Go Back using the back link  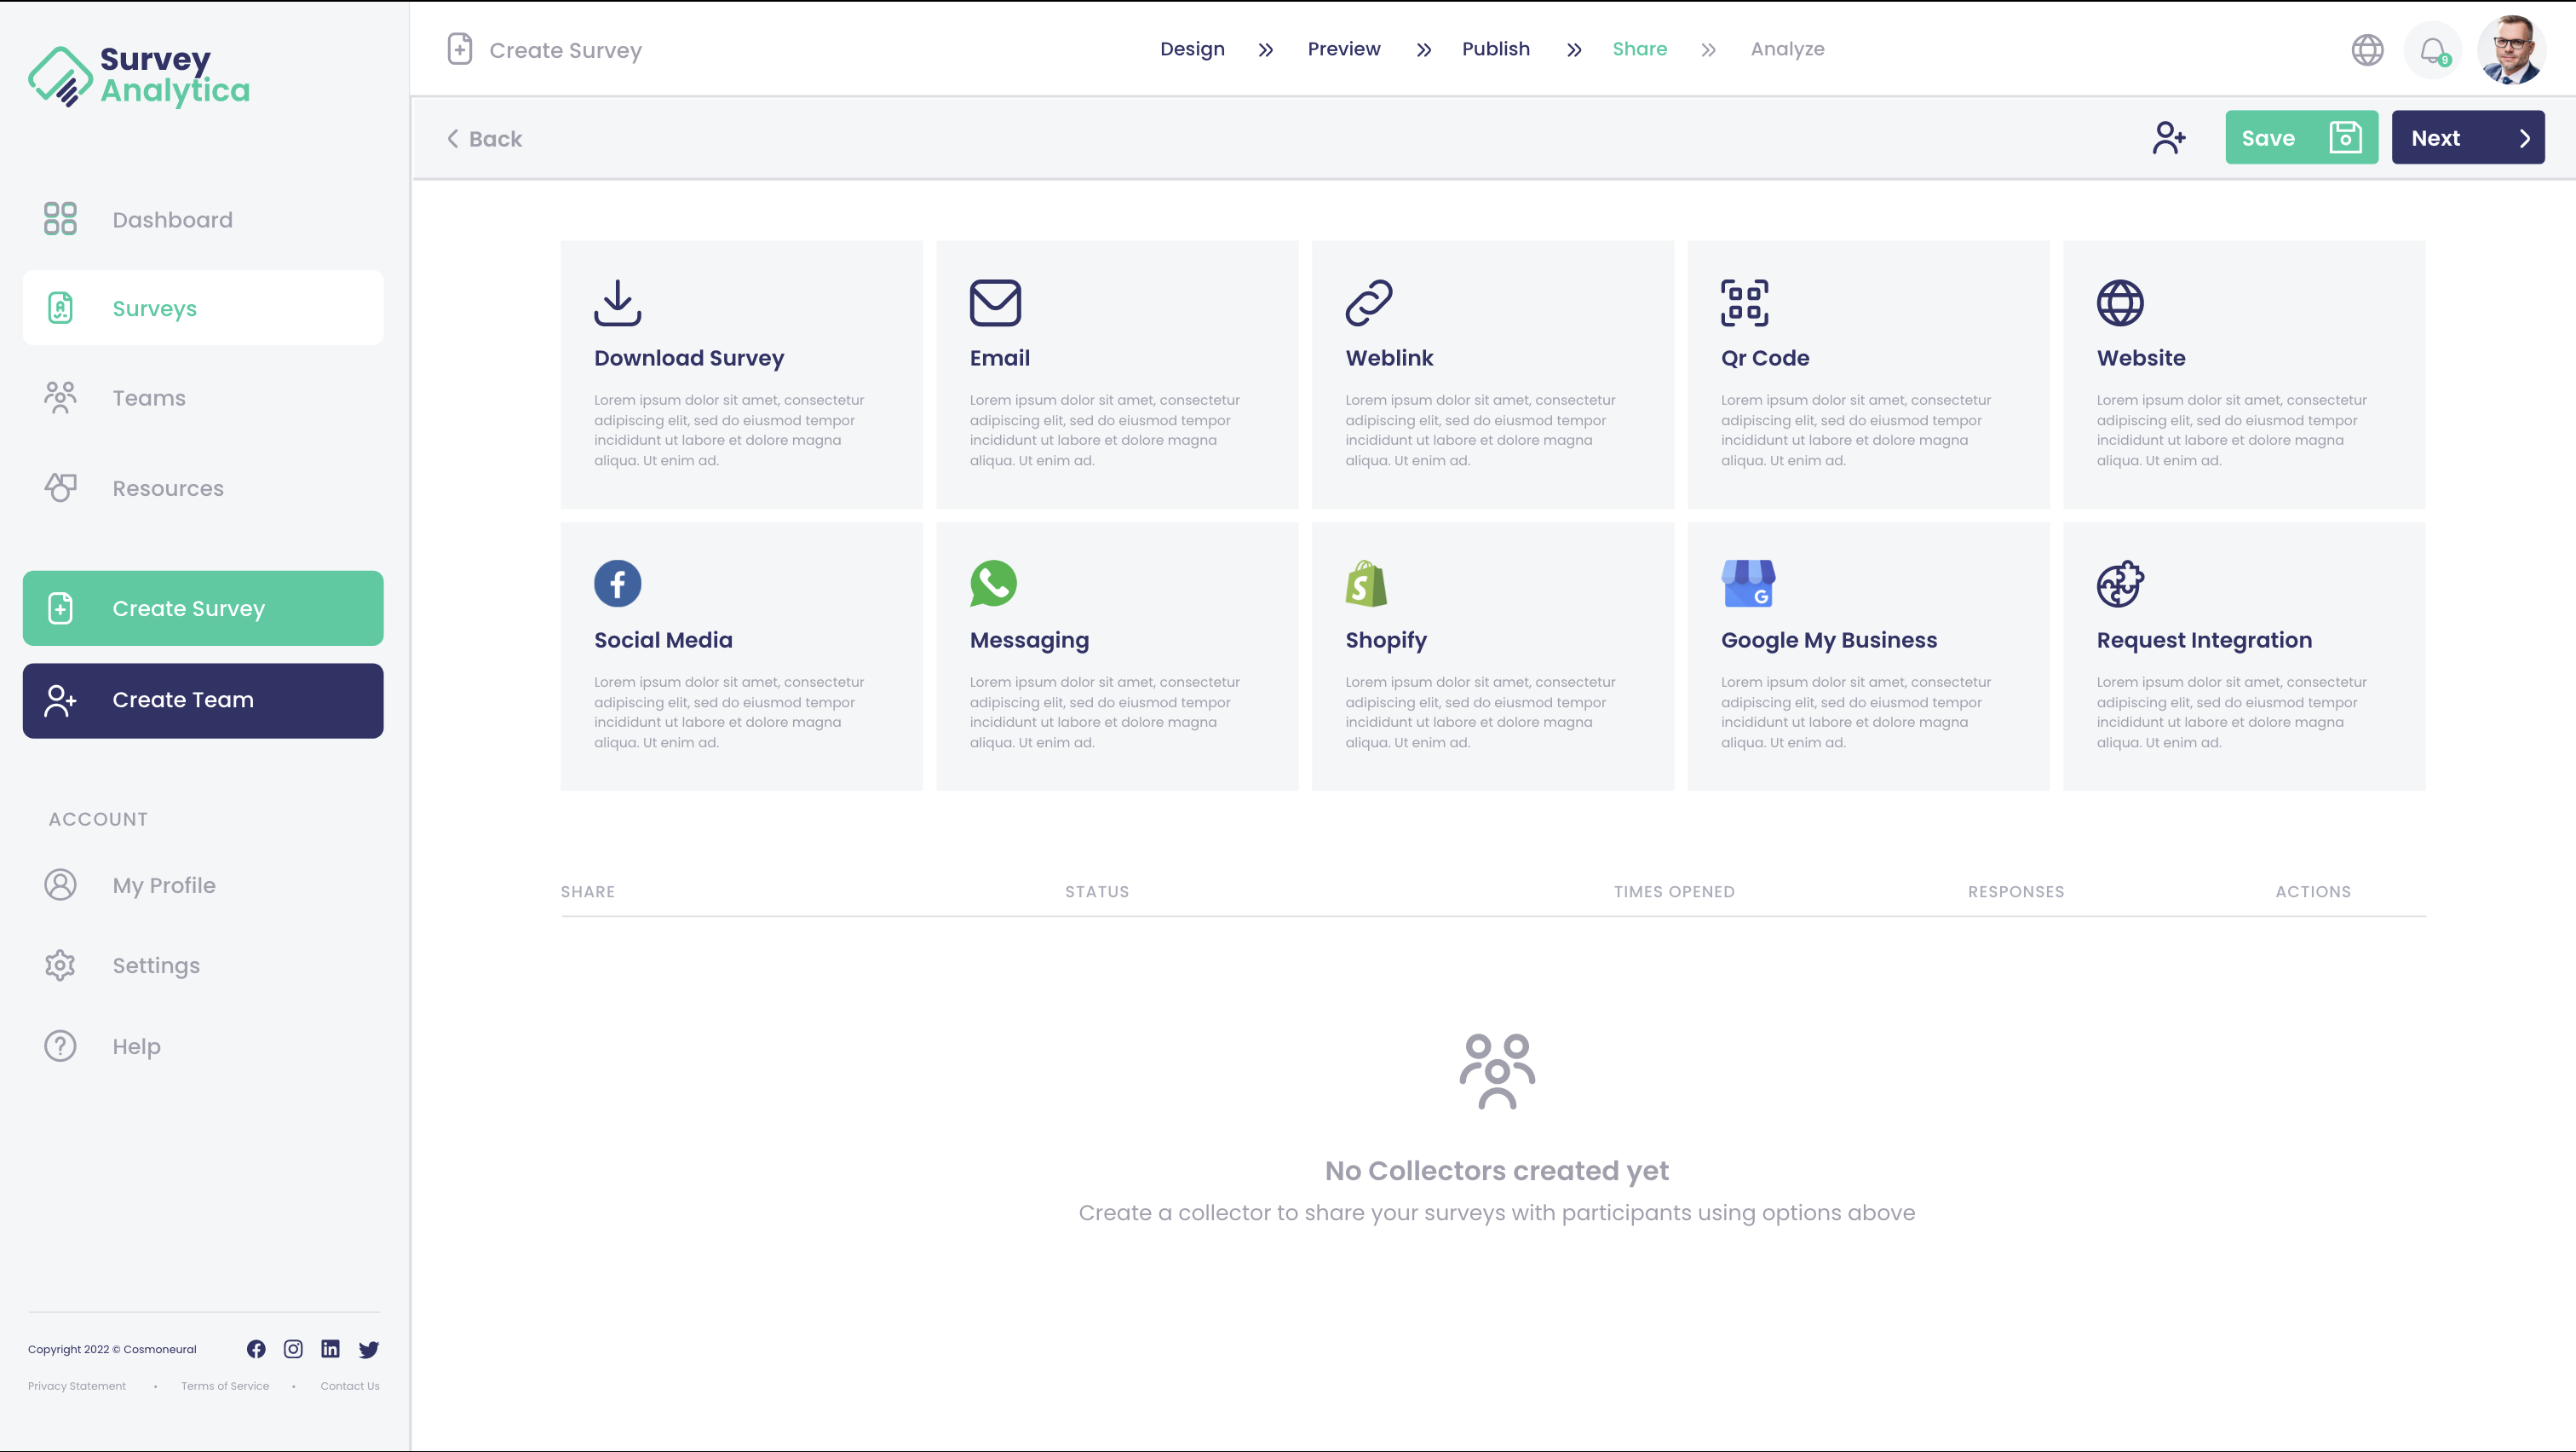coord(484,139)
